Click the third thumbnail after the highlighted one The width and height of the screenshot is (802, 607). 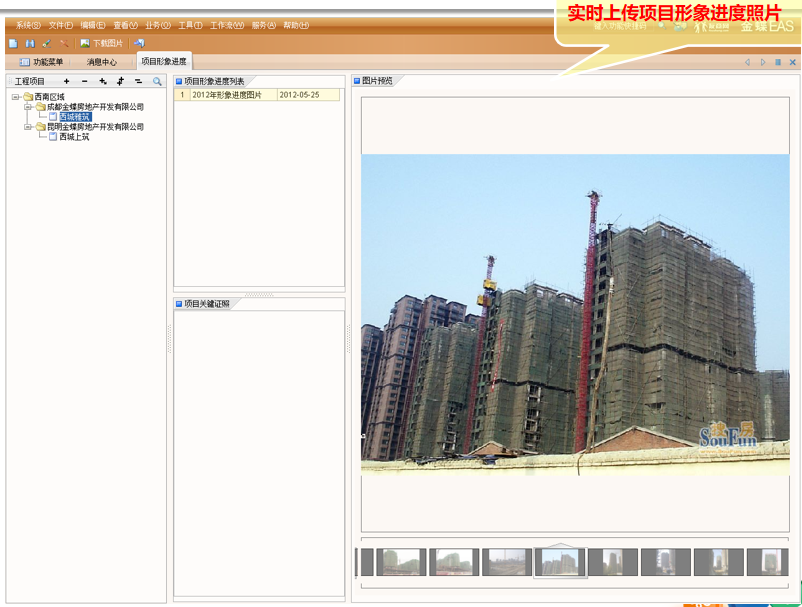[x=719, y=562]
